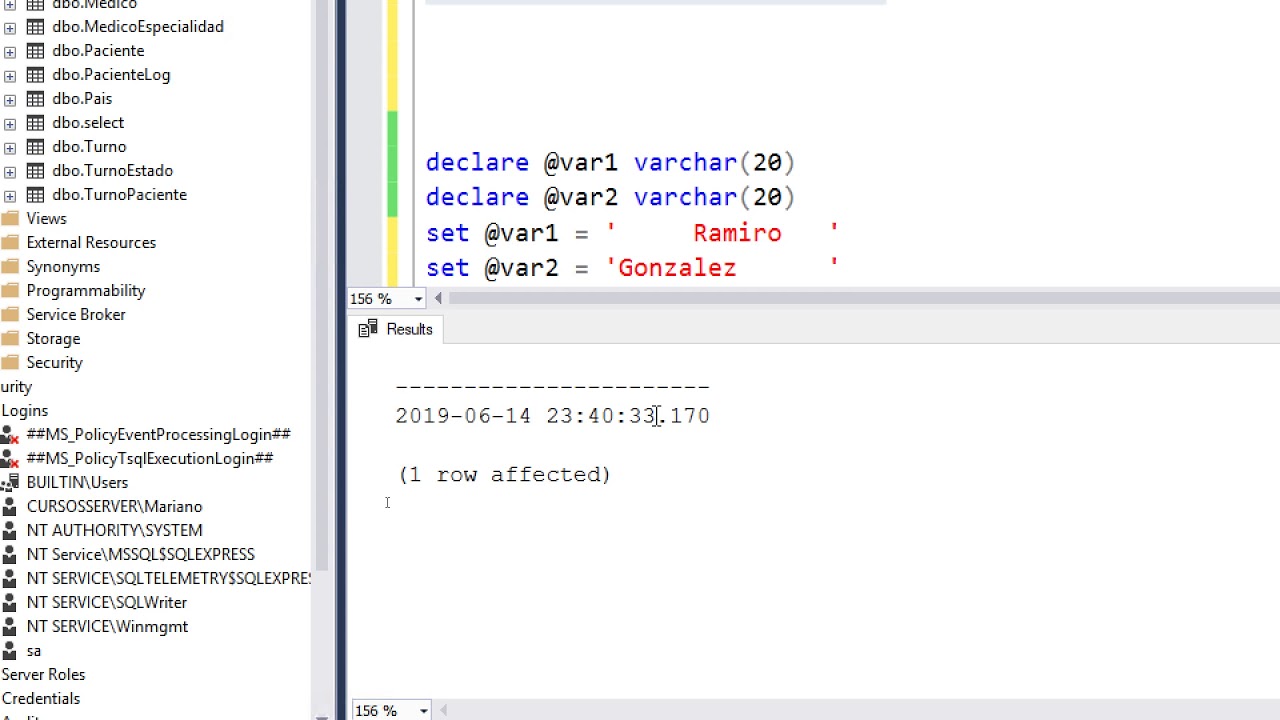Click the dbo.MedicoEspecialidad table icon
The image size is (1280, 720).
point(35,27)
